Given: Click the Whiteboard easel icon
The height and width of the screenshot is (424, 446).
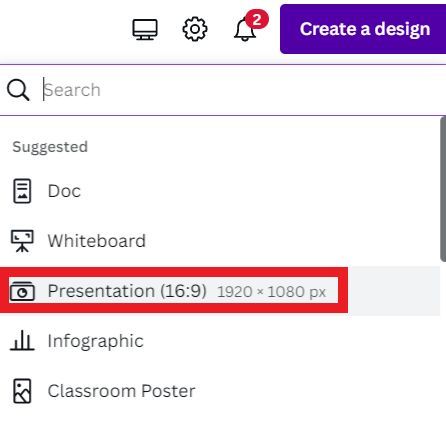Looking at the screenshot, I should coord(22,241).
